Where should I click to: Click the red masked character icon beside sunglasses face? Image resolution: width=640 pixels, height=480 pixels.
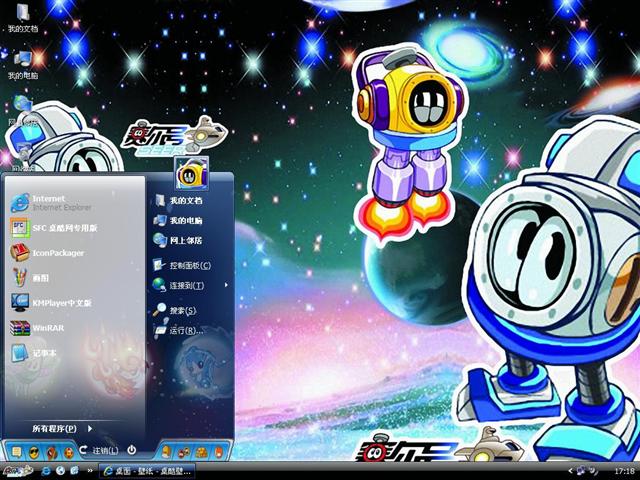(x=51, y=452)
